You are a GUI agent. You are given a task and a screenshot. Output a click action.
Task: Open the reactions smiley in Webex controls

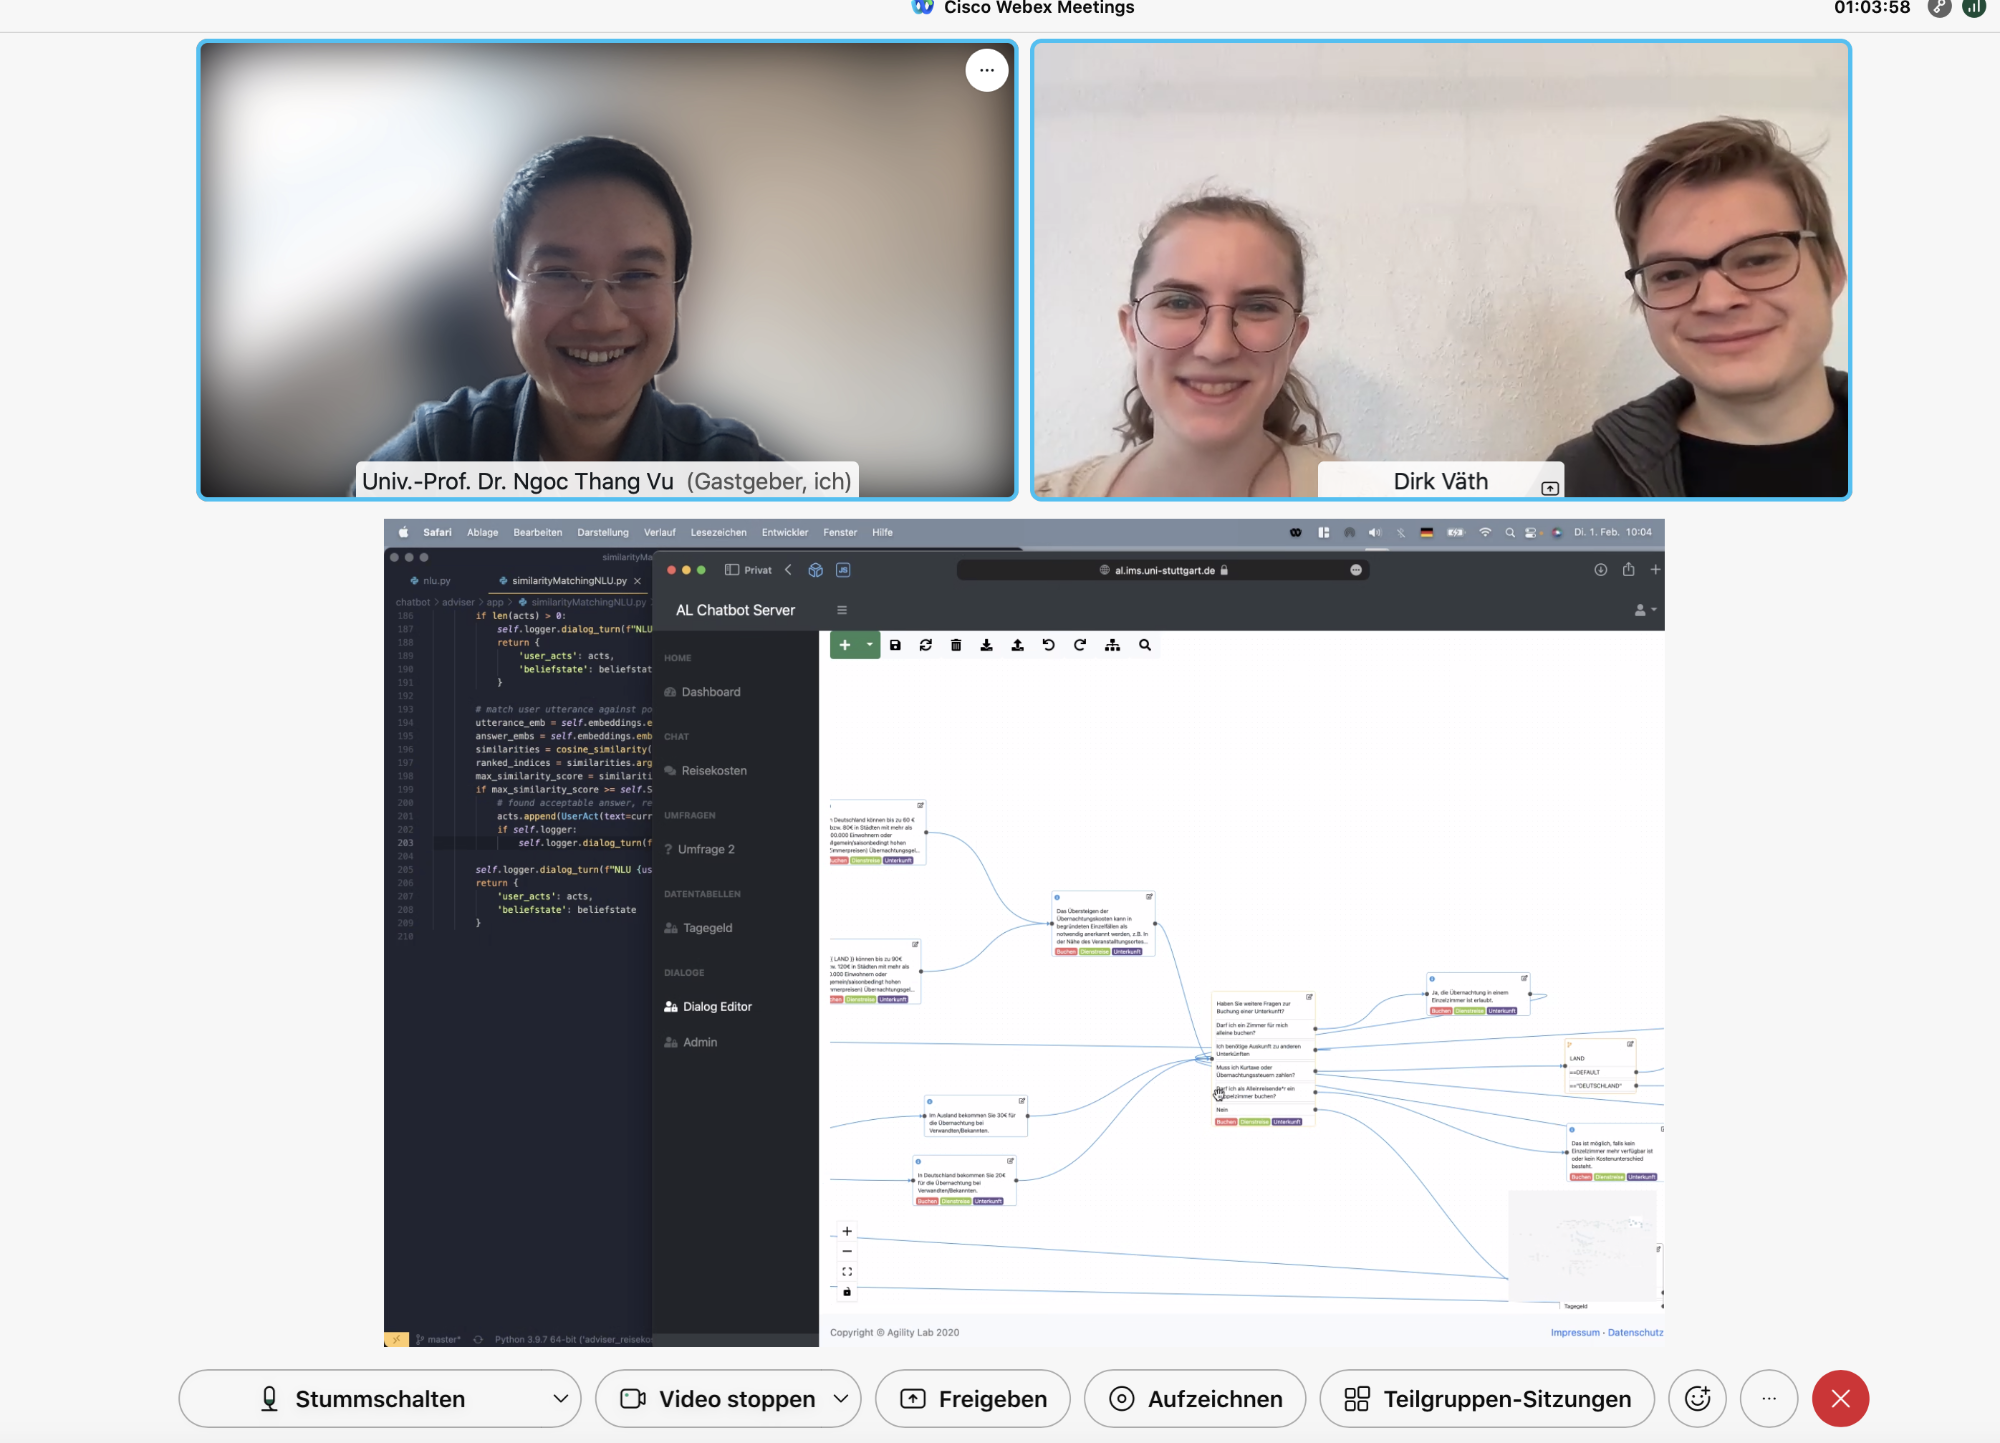pos(1697,1398)
